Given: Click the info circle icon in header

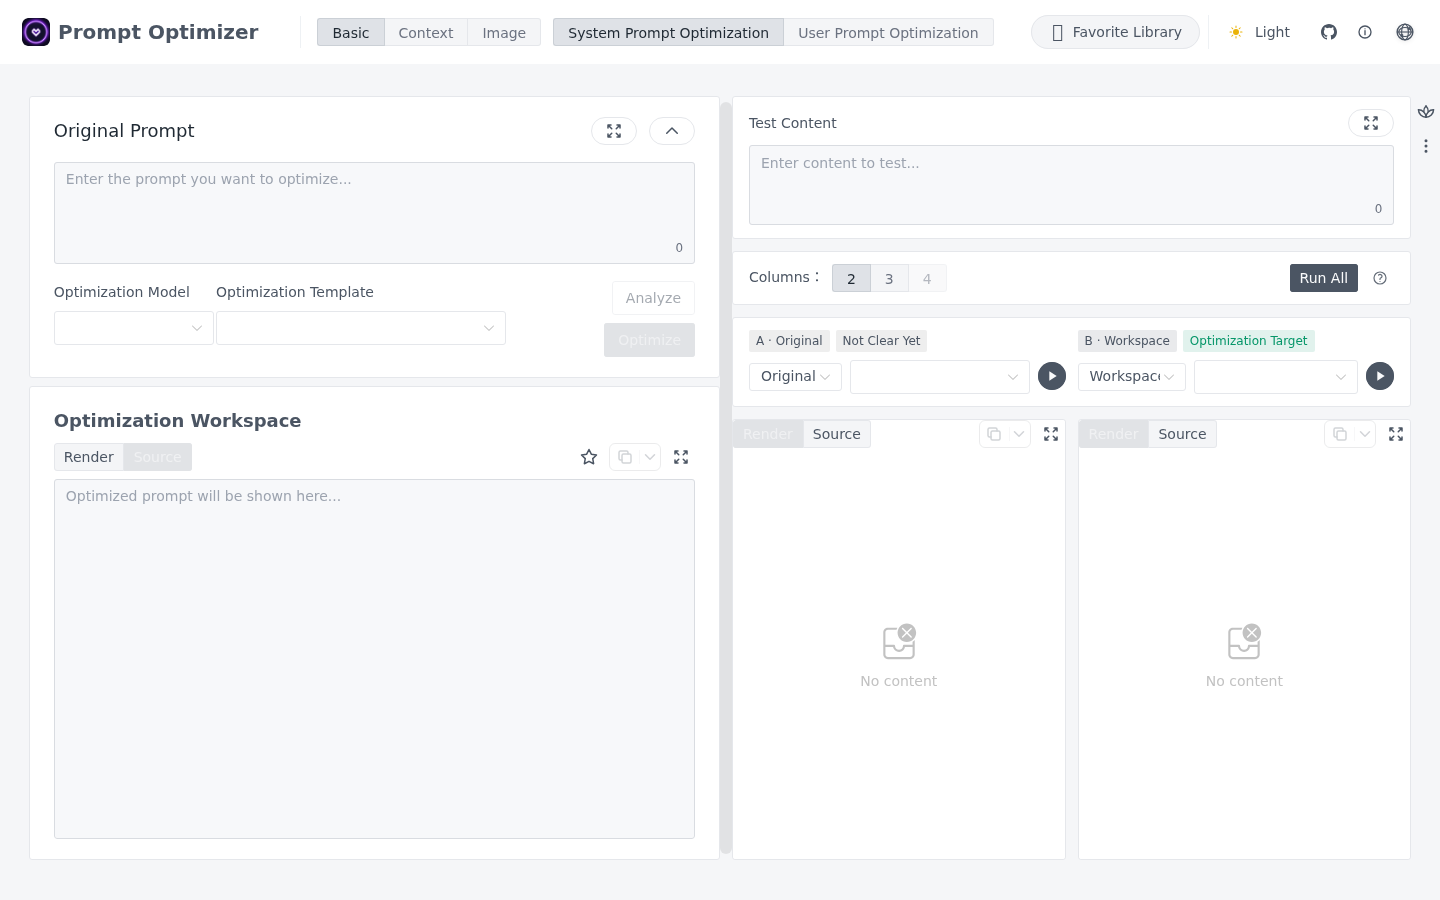Looking at the screenshot, I should (1365, 32).
